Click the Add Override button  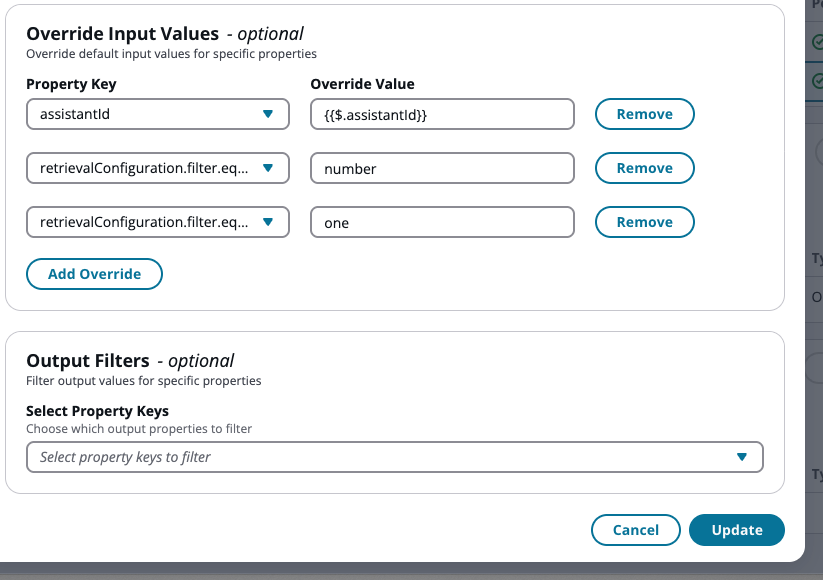tap(94, 273)
